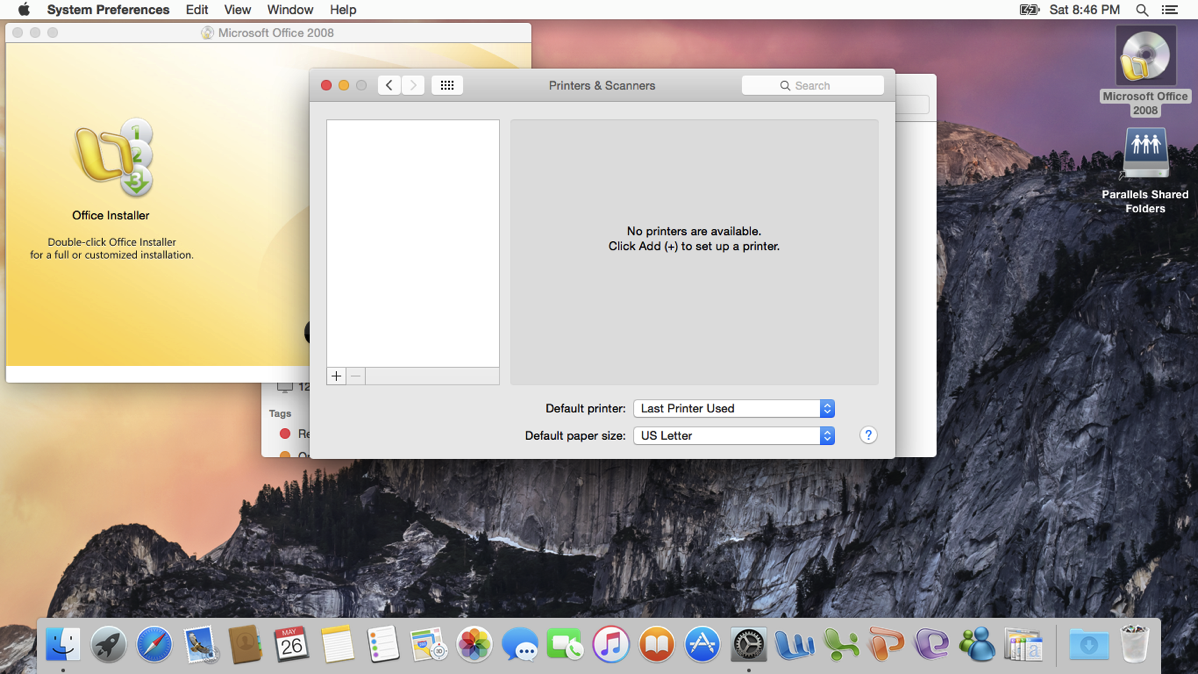
Task: Click the Office Installer label text
Action: (x=111, y=215)
